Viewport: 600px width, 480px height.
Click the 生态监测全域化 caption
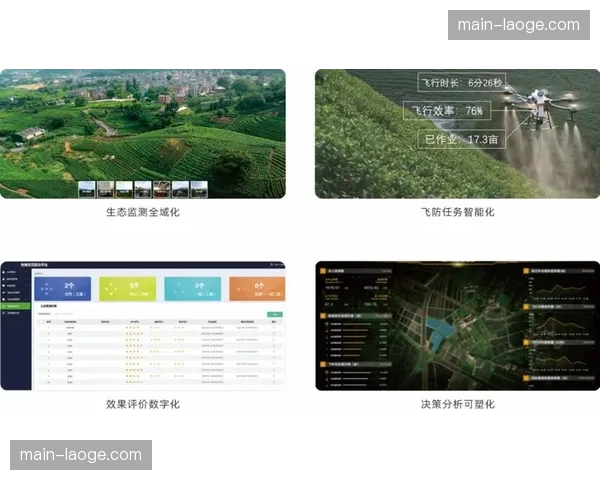(x=143, y=212)
